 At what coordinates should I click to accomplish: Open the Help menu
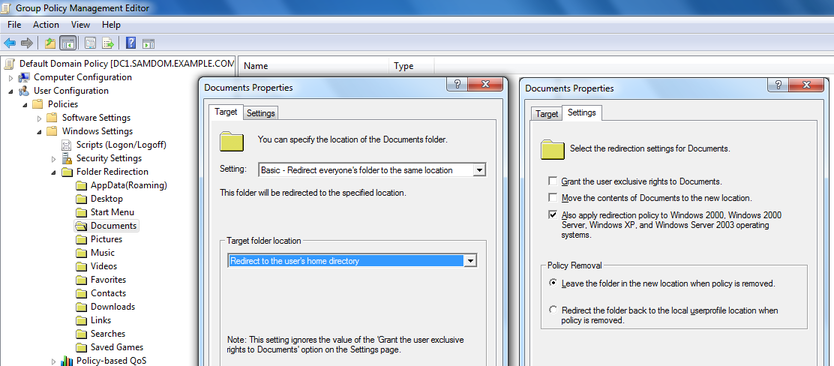111,24
